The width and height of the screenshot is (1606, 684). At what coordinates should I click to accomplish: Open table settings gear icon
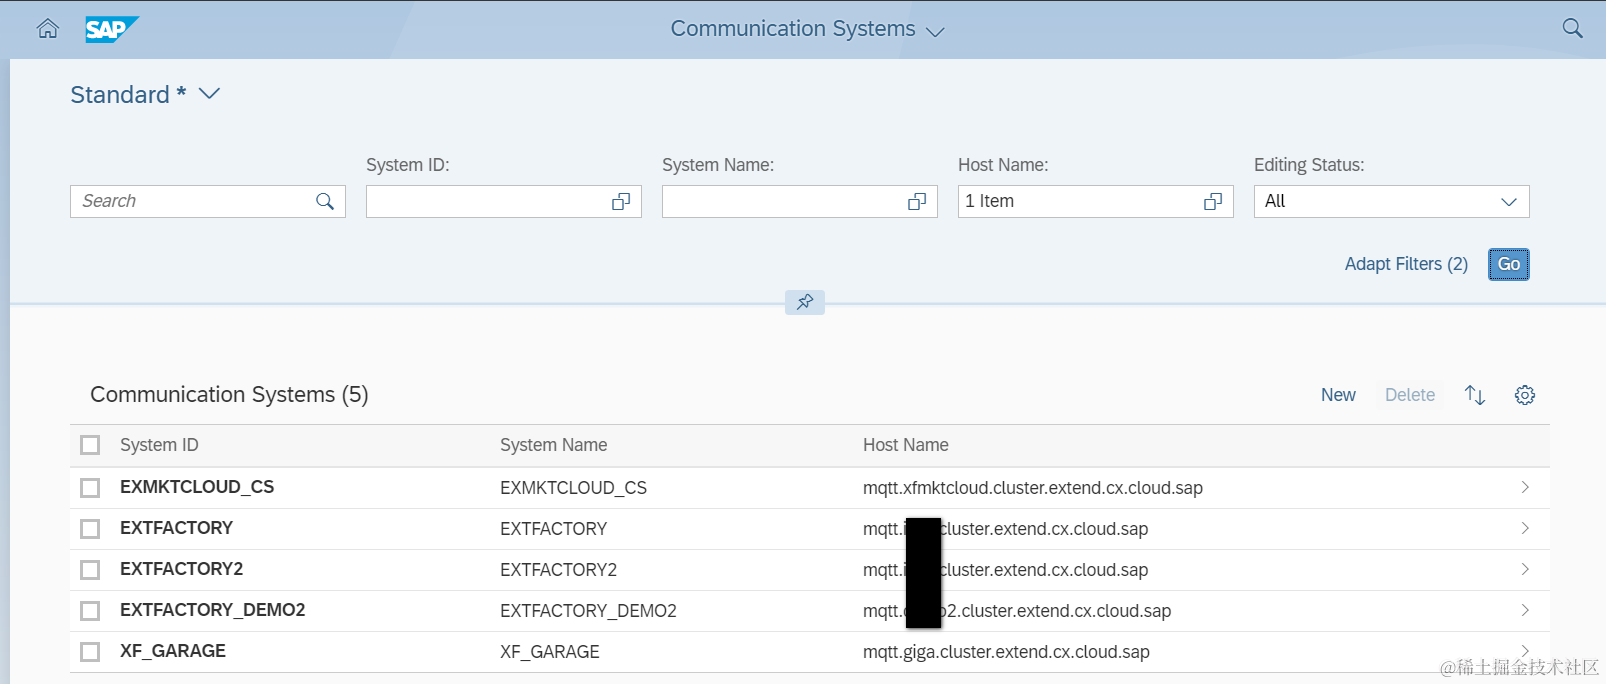[x=1525, y=395]
